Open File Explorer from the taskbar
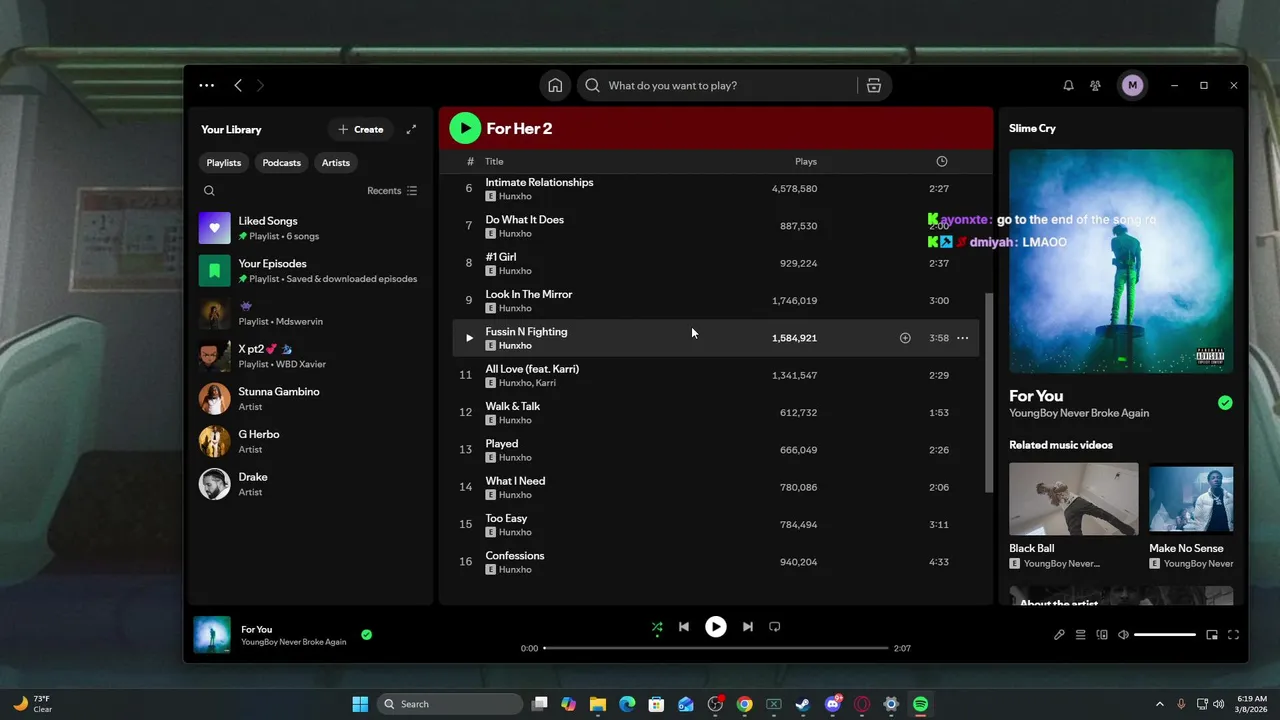Image resolution: width=1280 pixels, height=720 pixels. [598, 704]
